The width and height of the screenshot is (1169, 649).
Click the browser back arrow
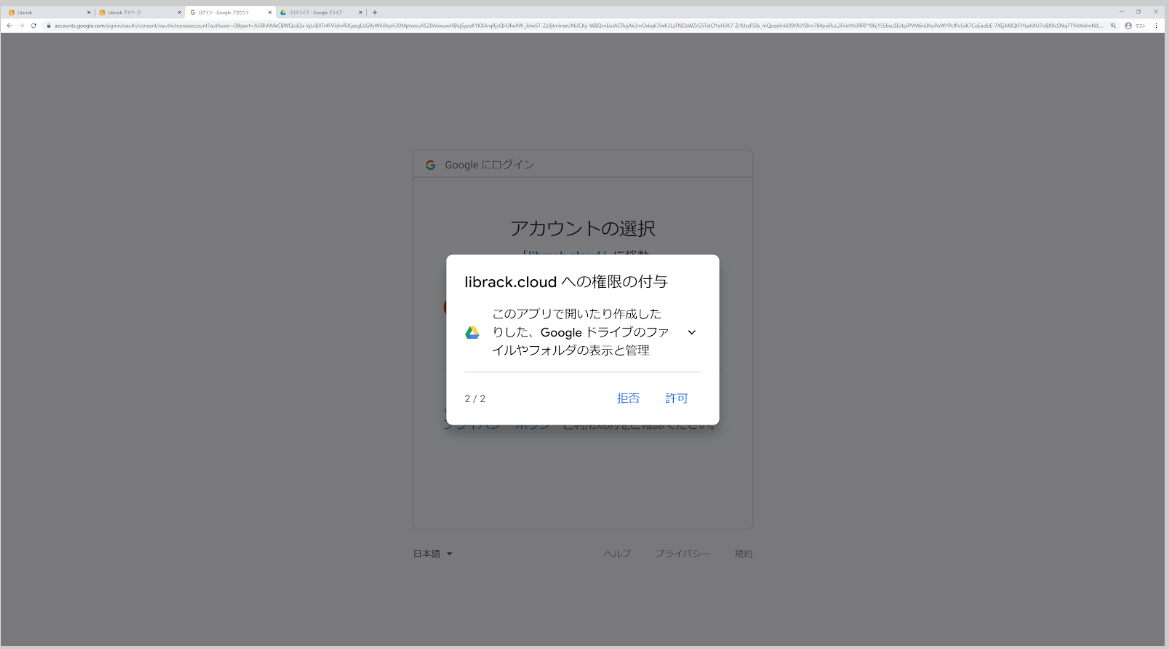pos(9,24)
